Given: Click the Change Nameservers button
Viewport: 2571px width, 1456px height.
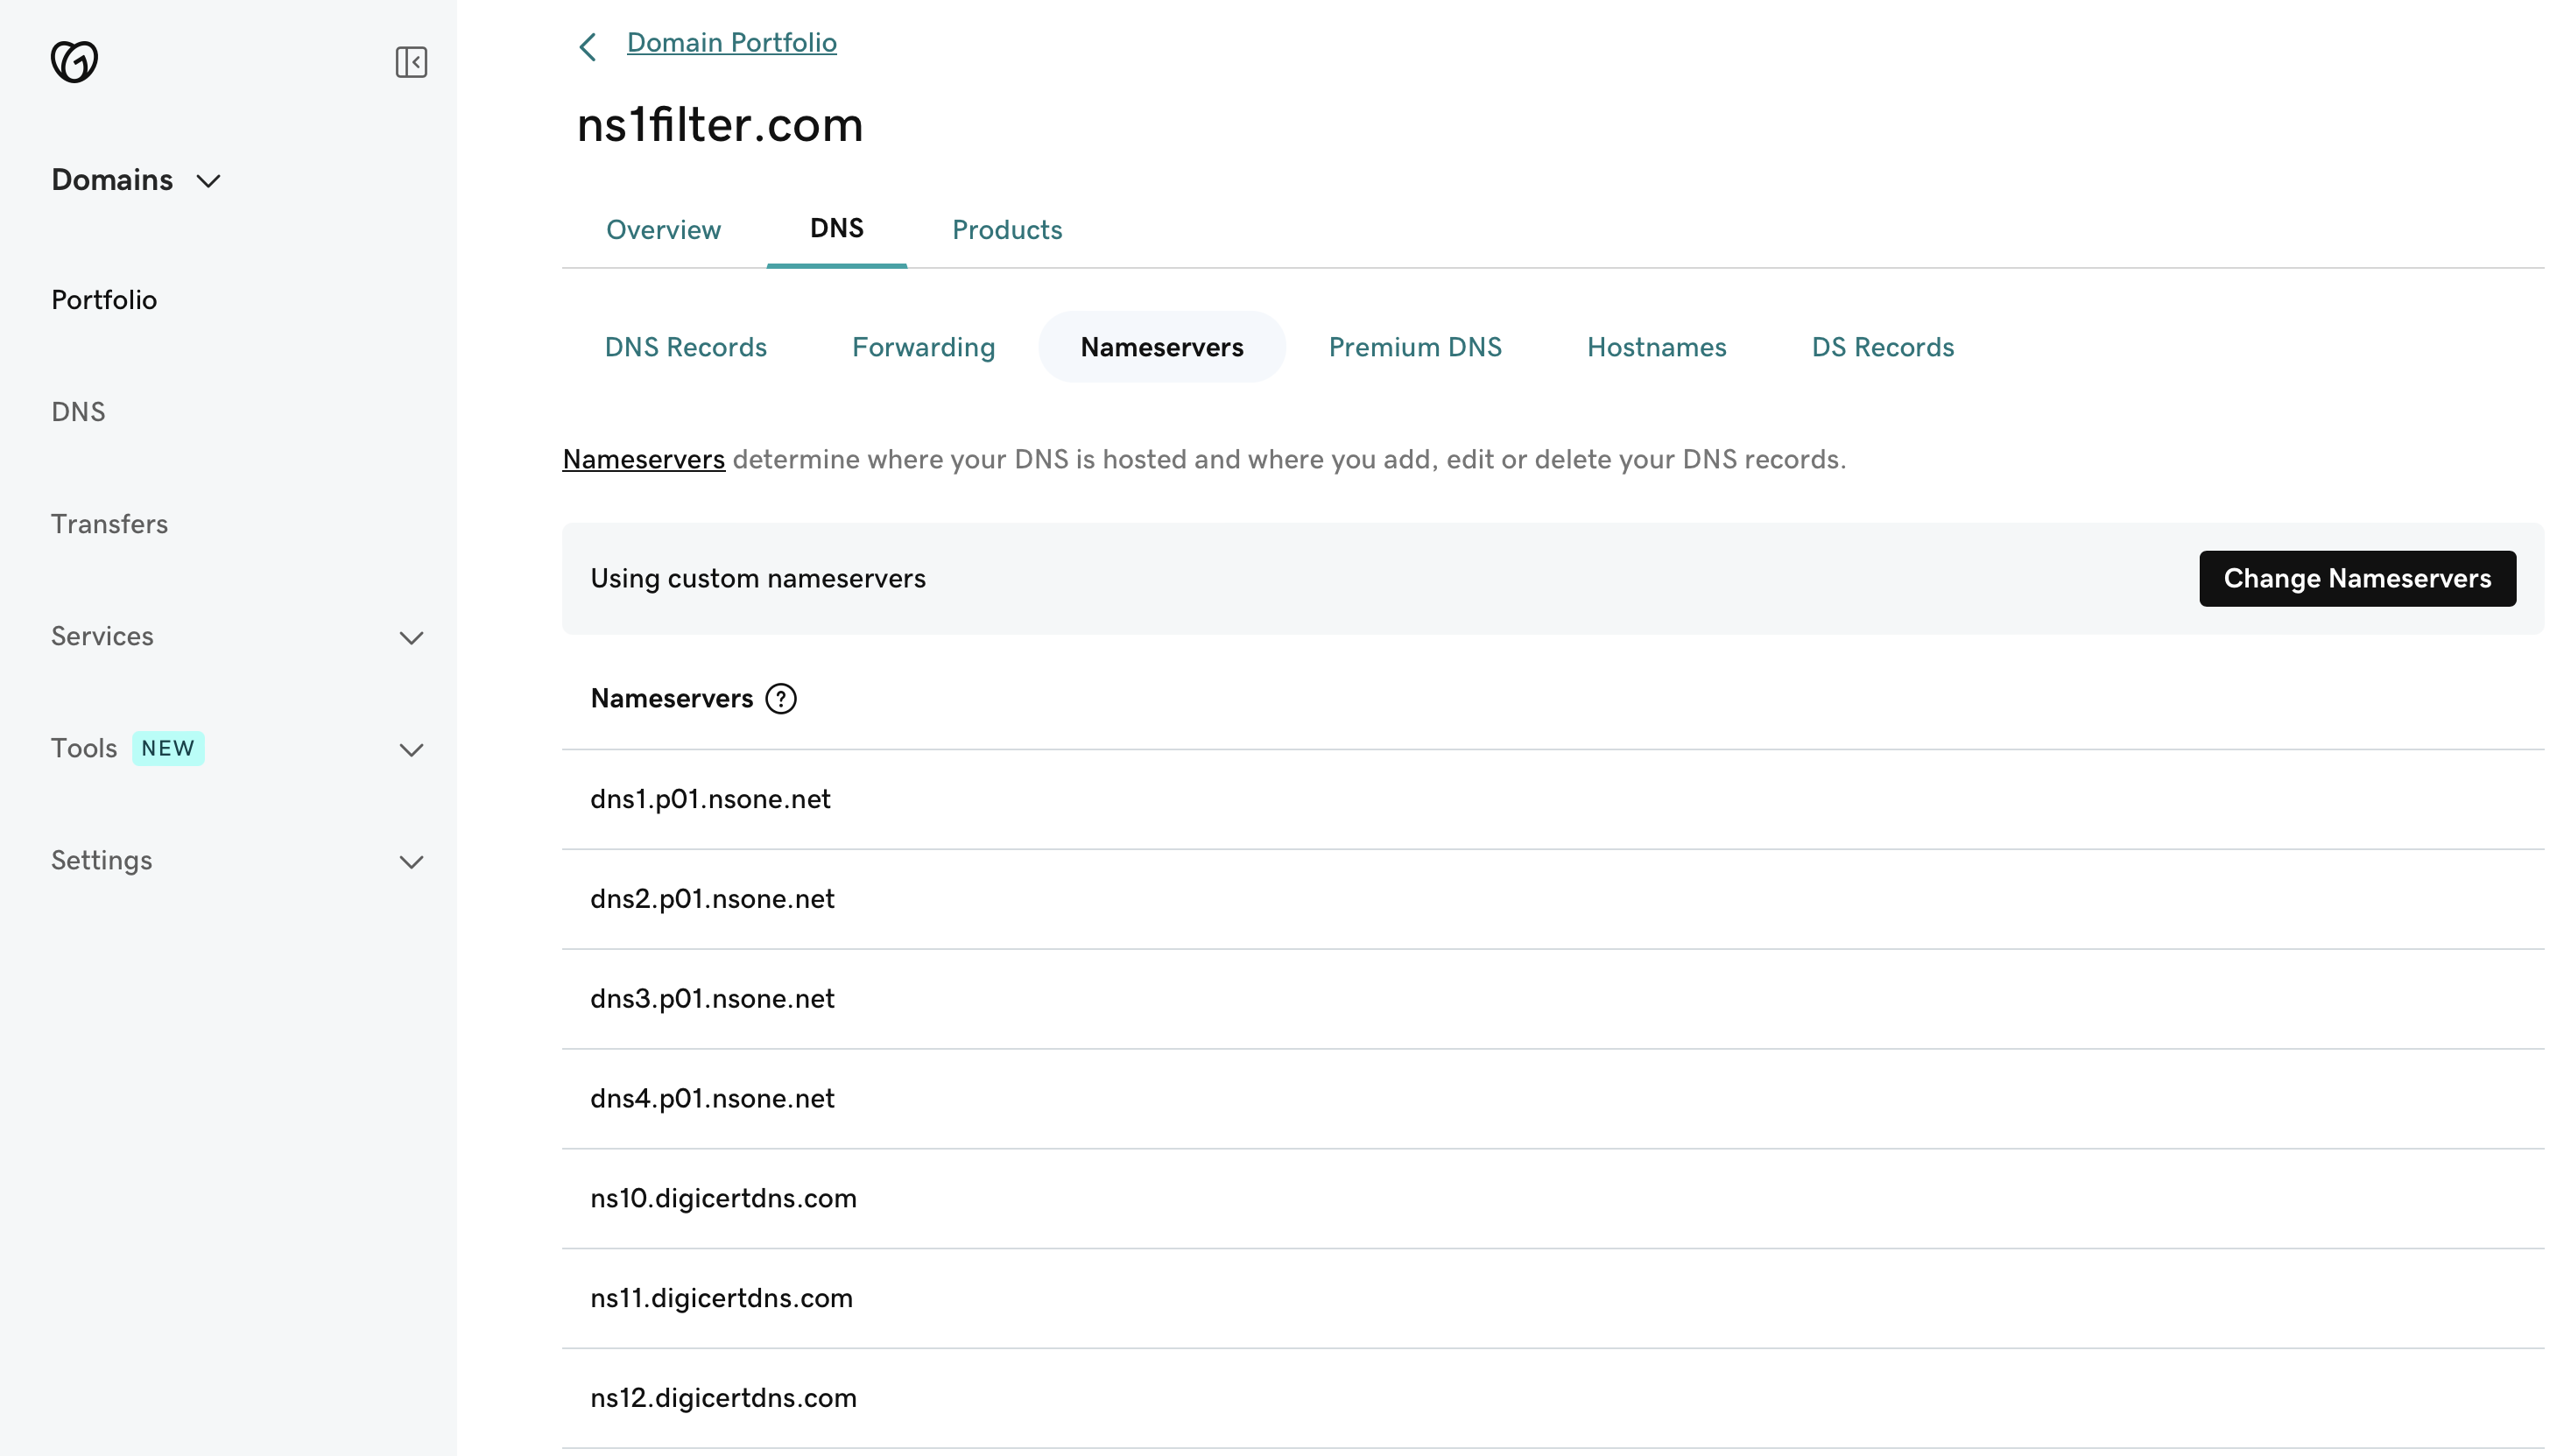Looking at the screenshot, I should click(x=2357, y=578).
